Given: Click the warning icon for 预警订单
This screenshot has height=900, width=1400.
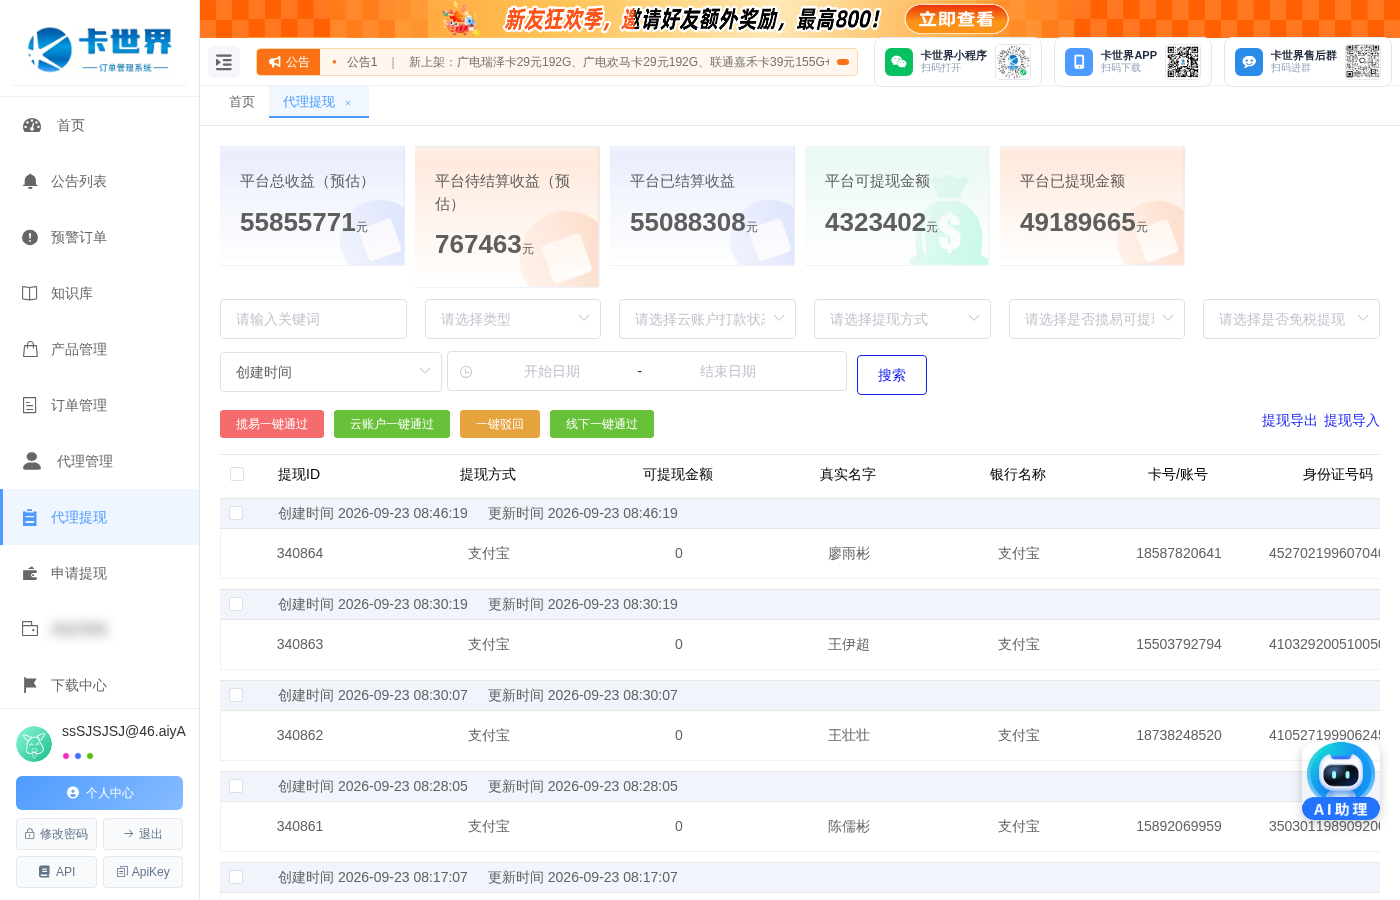Looking at the screenshot, I should tap(30, 237).
